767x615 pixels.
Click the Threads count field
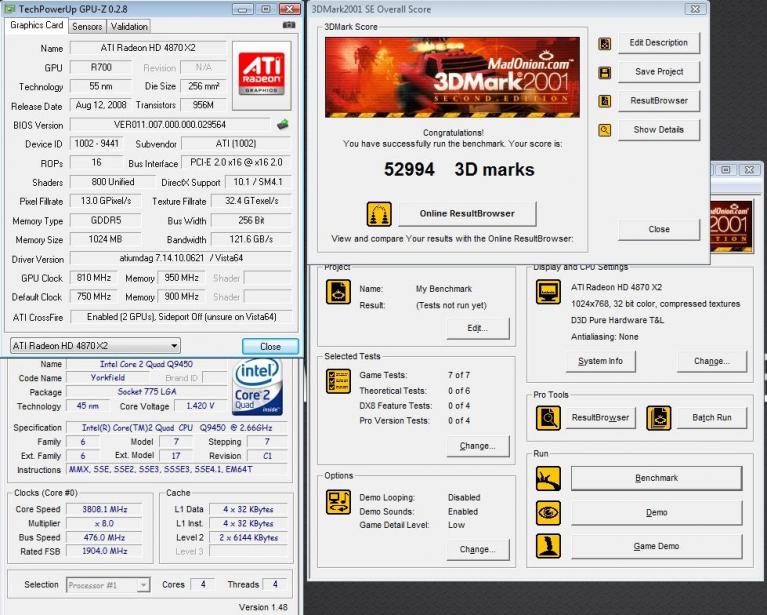[x=275, y=585]
